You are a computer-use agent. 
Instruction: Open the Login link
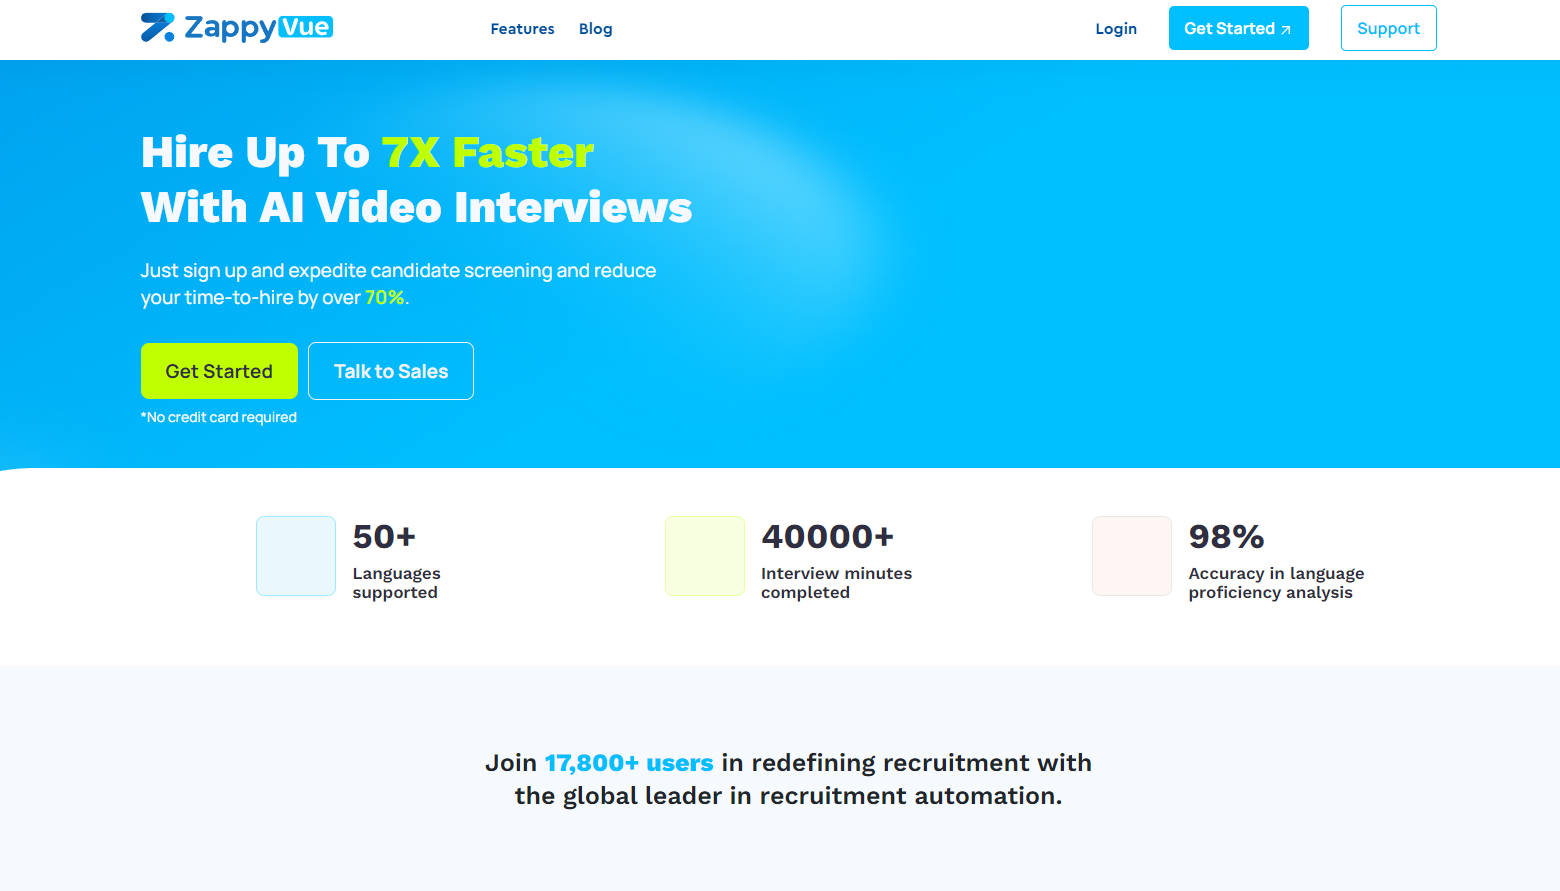click(1116, 29)
